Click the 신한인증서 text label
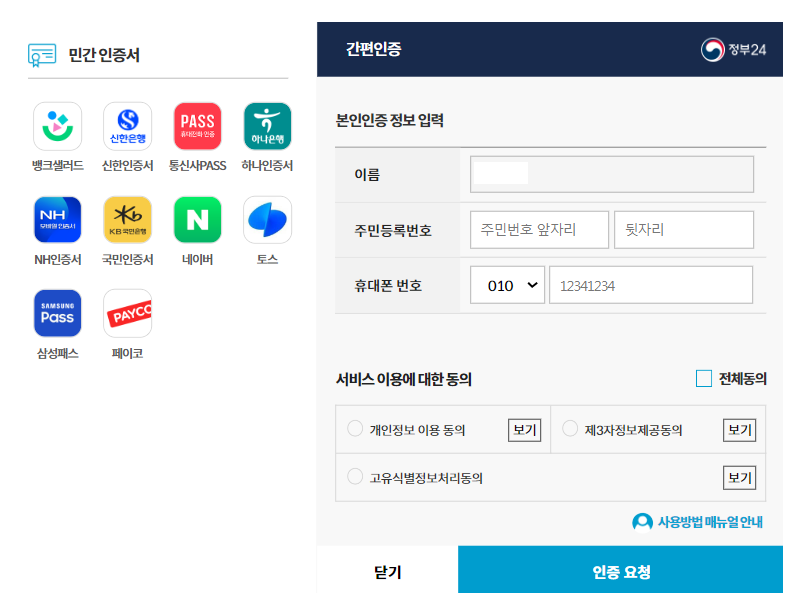 tap(128, 166)
